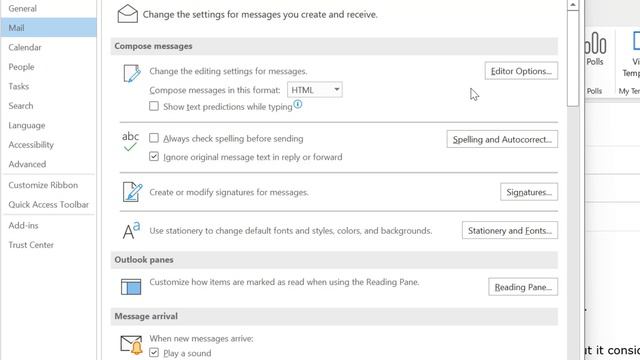Click the message arrival bell envelope icon
Screen dimensions: 640x360
click(x=131, y=345)
